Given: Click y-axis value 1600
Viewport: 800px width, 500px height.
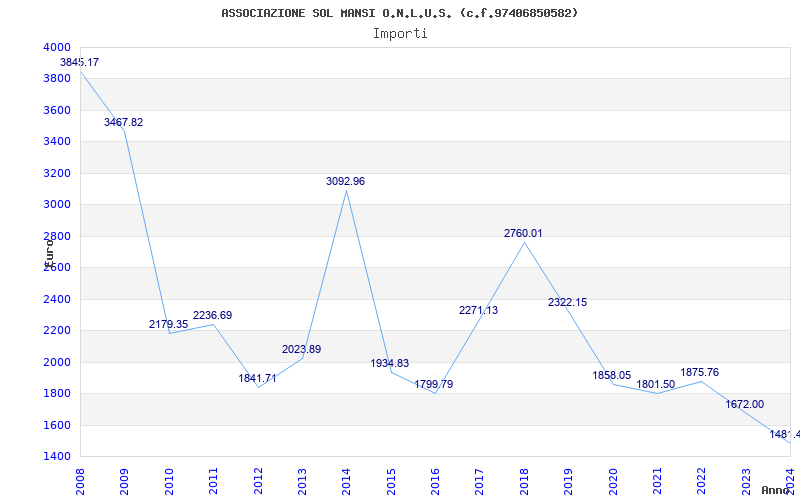Looking at the screenshot, I should pos(57,425).
